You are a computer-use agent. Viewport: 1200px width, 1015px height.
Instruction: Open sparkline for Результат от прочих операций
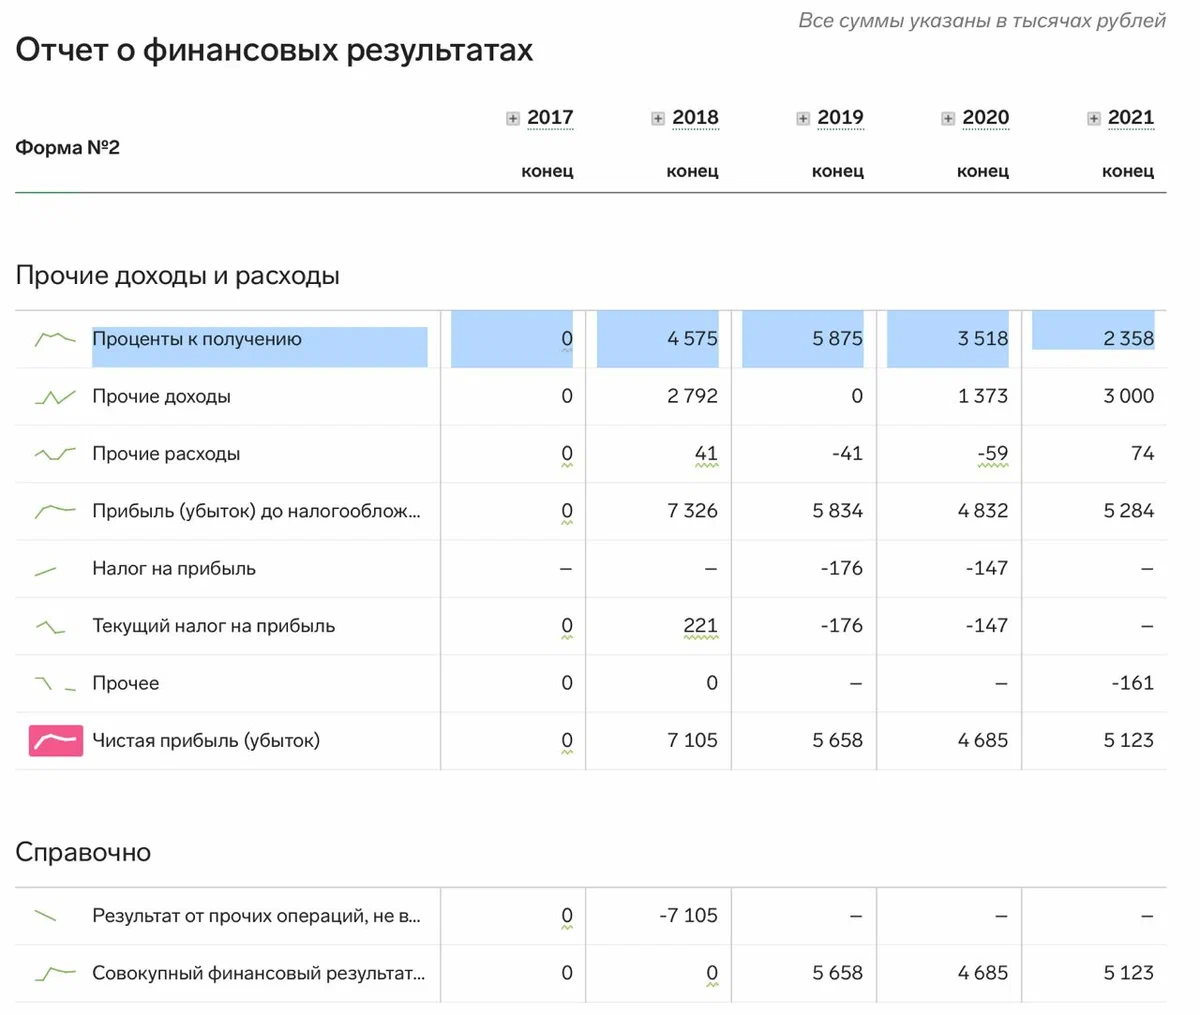pyautogui.click(x=46, y=915)
